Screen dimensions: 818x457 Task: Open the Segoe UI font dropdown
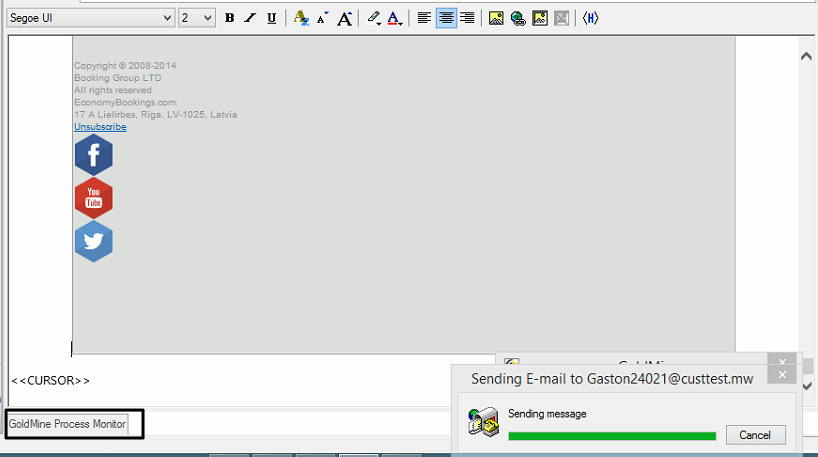coord(166,18)
